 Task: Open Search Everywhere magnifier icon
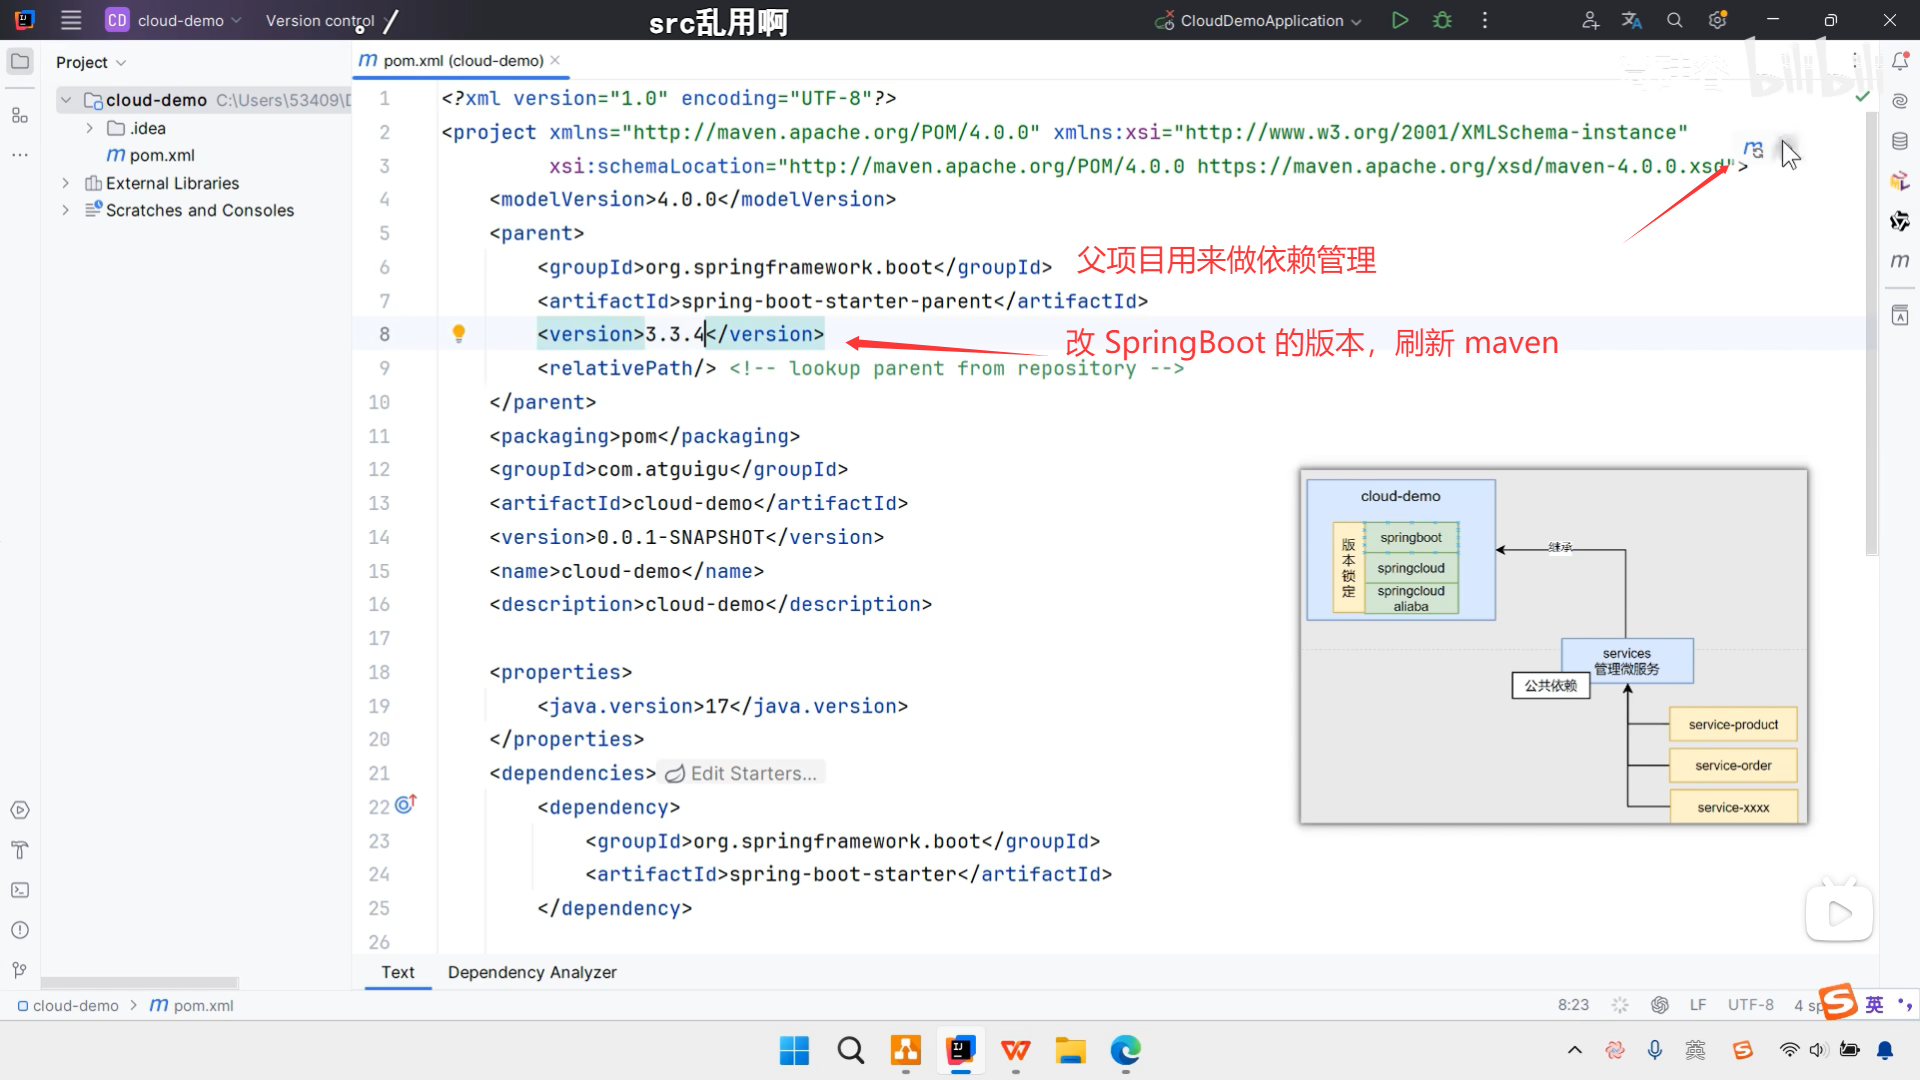pyautogui.click(x=1675, y=20)
